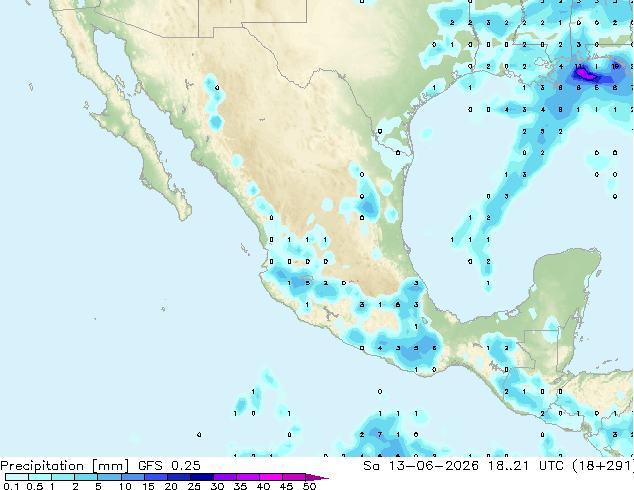Click the legend tick label '50'
This screenshot has height=490, width=634.
309,486
